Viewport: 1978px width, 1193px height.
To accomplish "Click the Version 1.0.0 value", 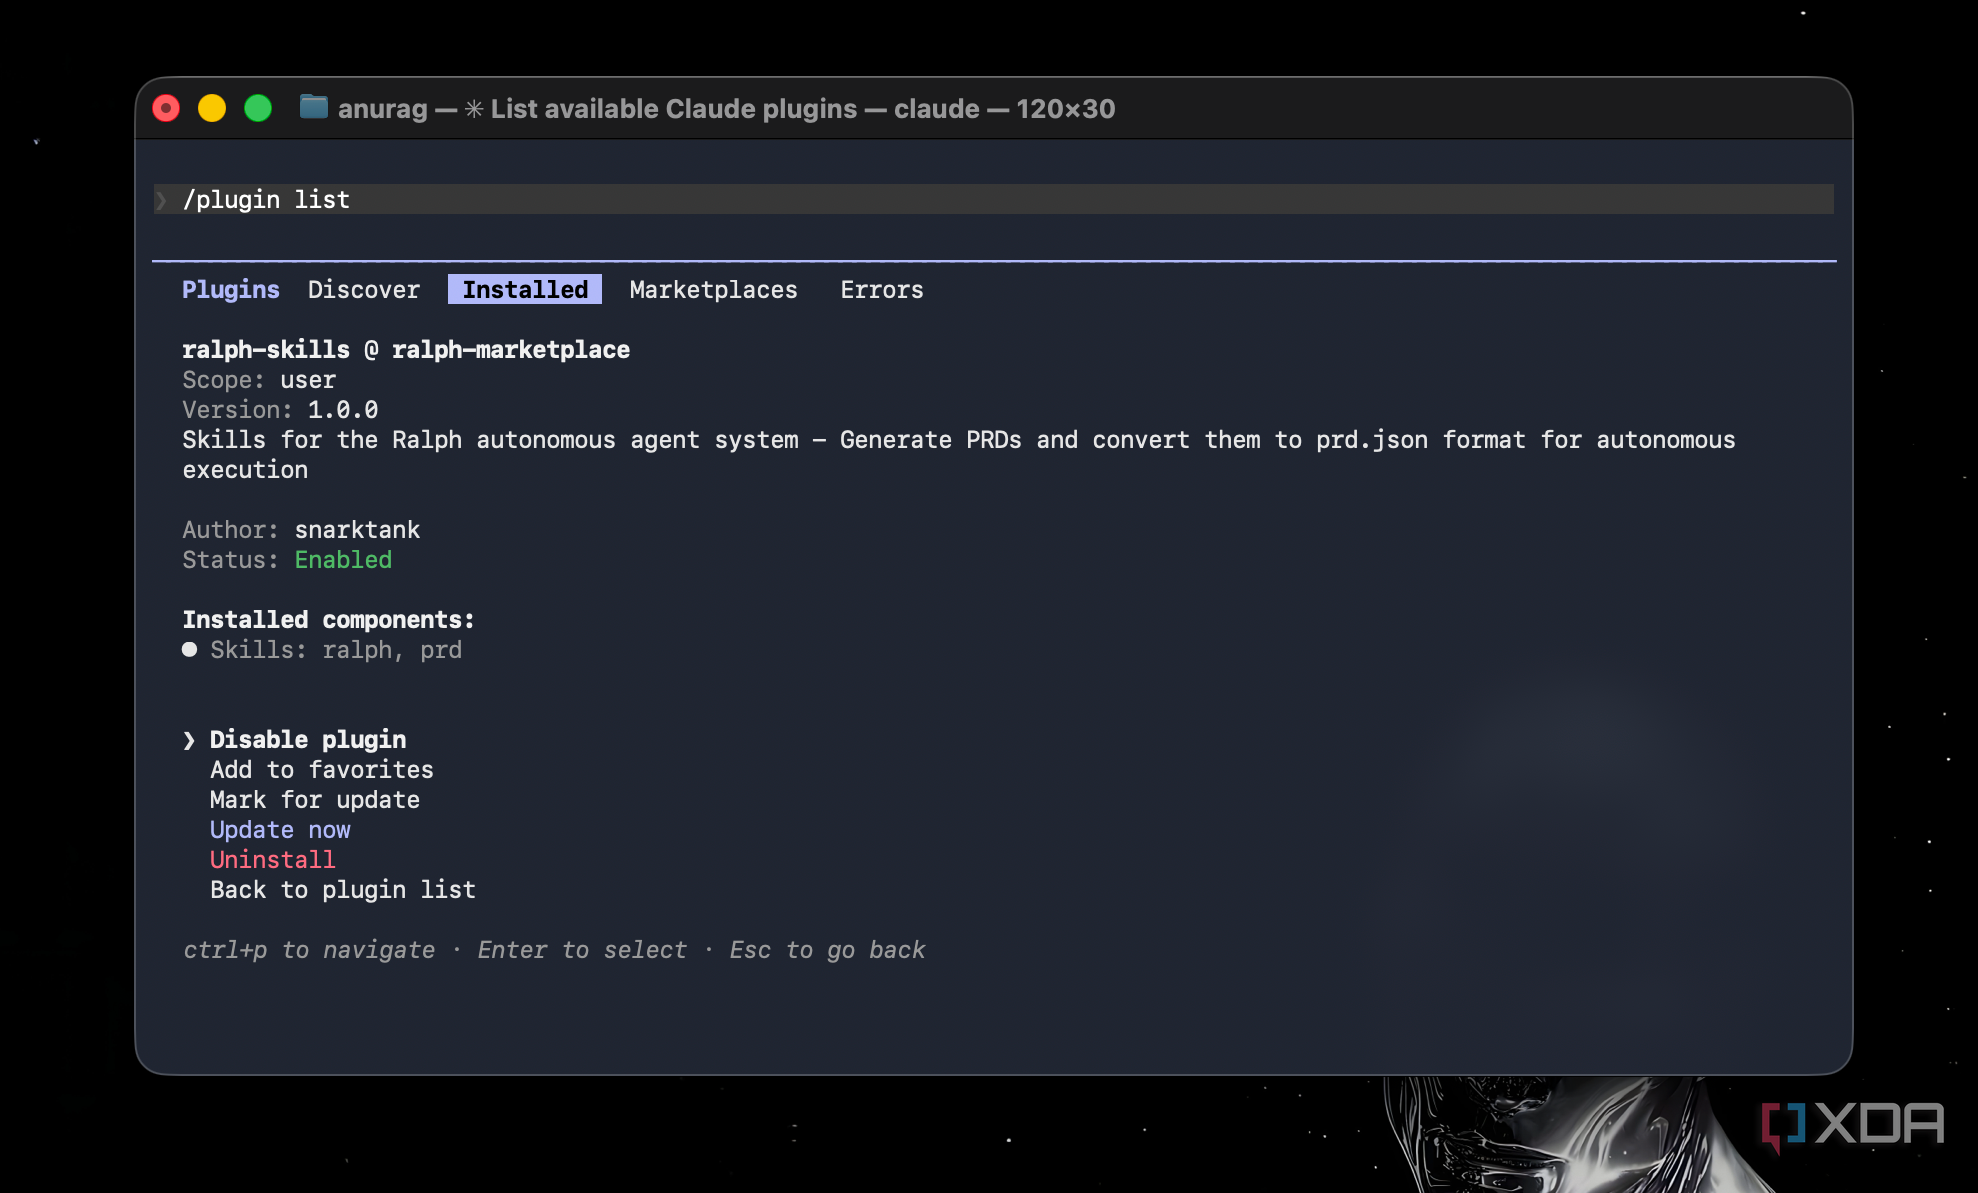I will [x=343, y=410].
